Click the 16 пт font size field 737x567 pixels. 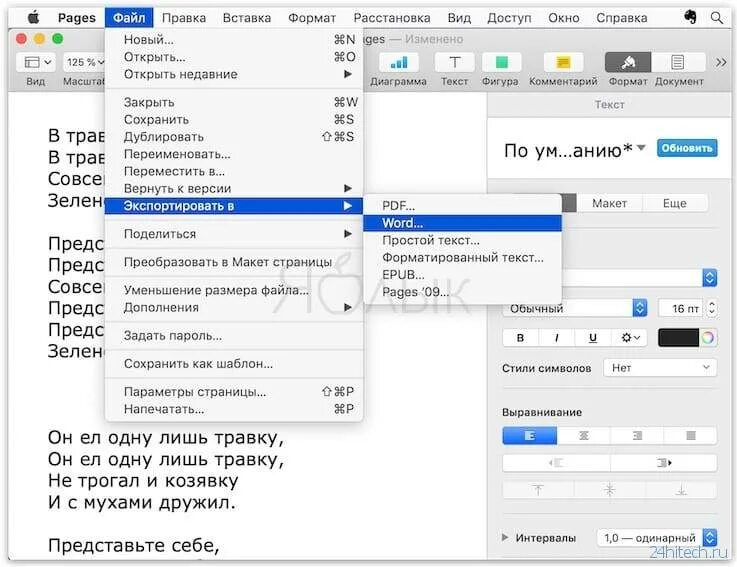pos(681,308)
